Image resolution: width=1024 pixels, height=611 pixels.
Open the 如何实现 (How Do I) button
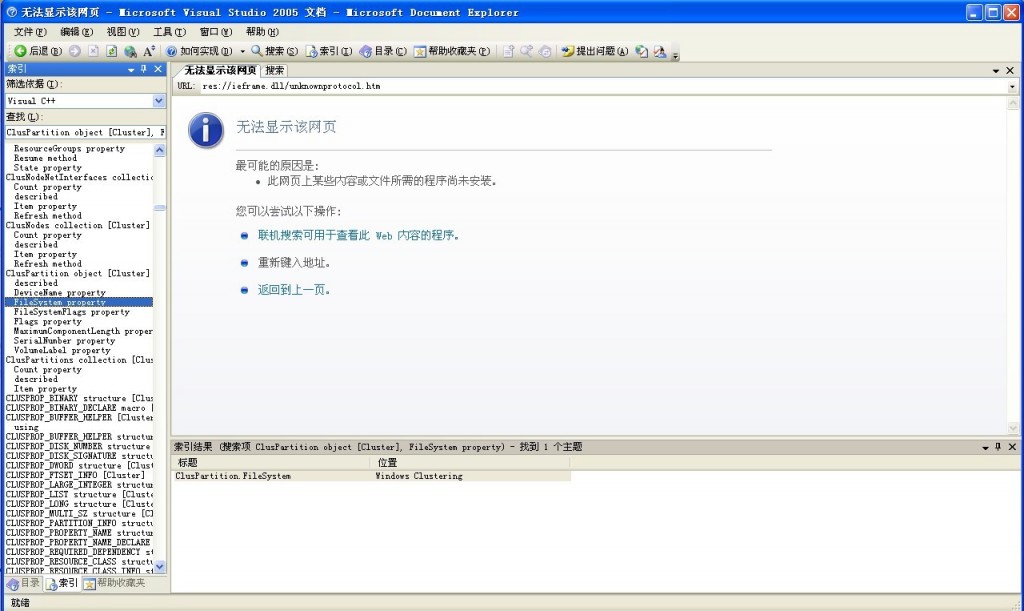(x=199, y=51)
